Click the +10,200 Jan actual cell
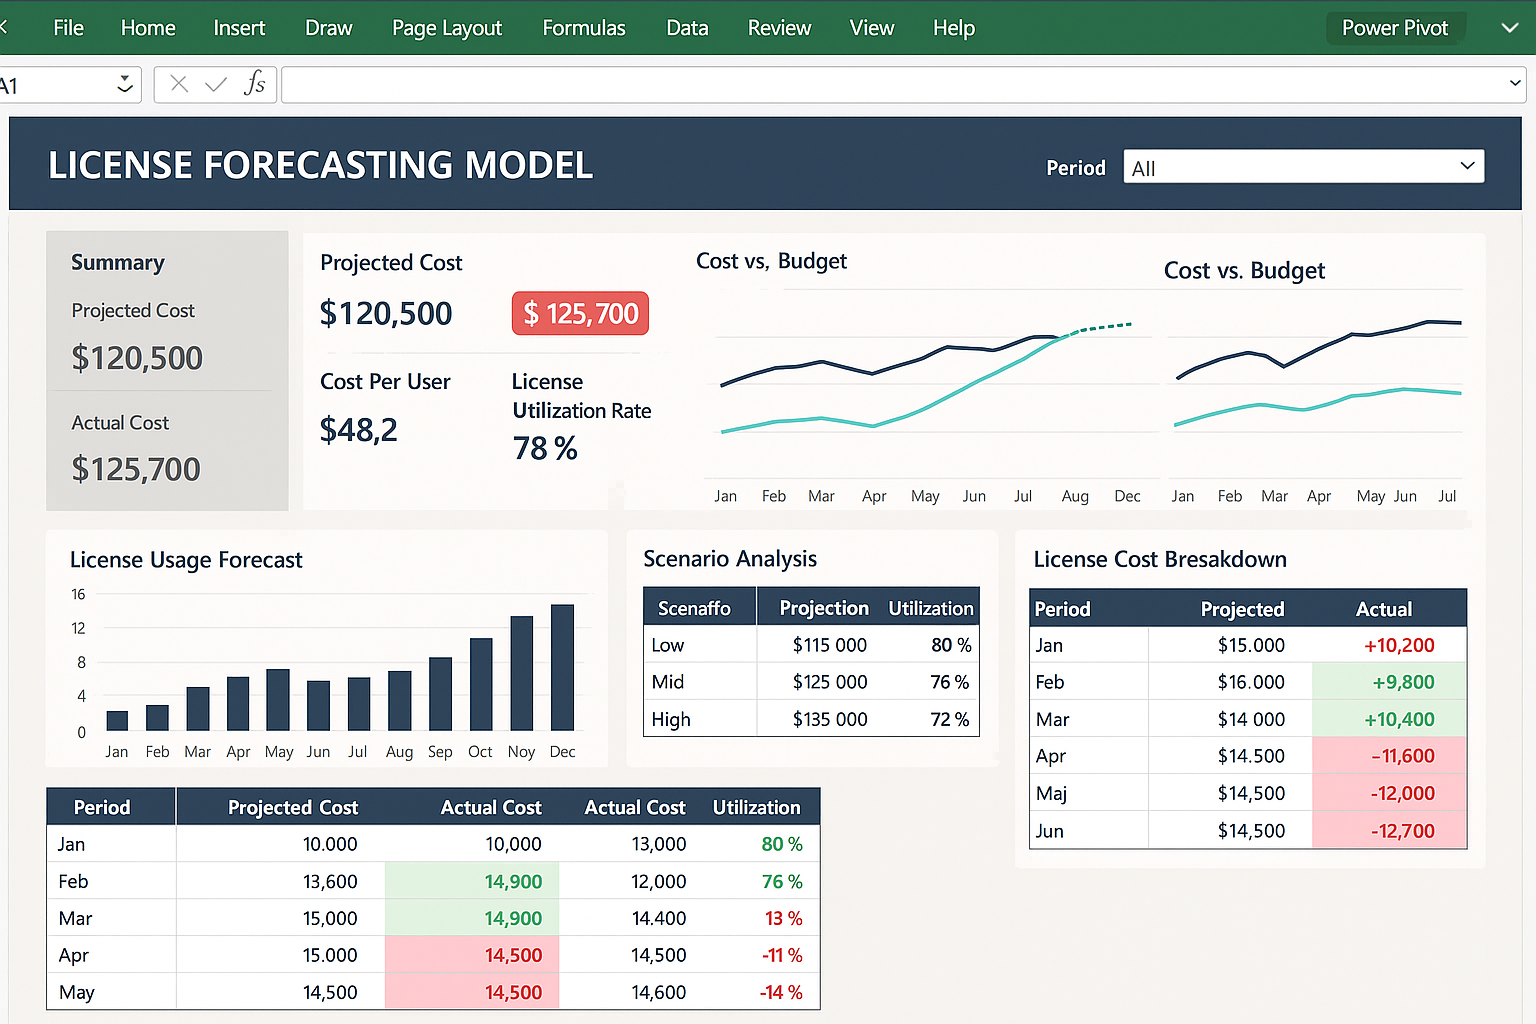The image size is (1536, 1024). (x=1399, y=645)
